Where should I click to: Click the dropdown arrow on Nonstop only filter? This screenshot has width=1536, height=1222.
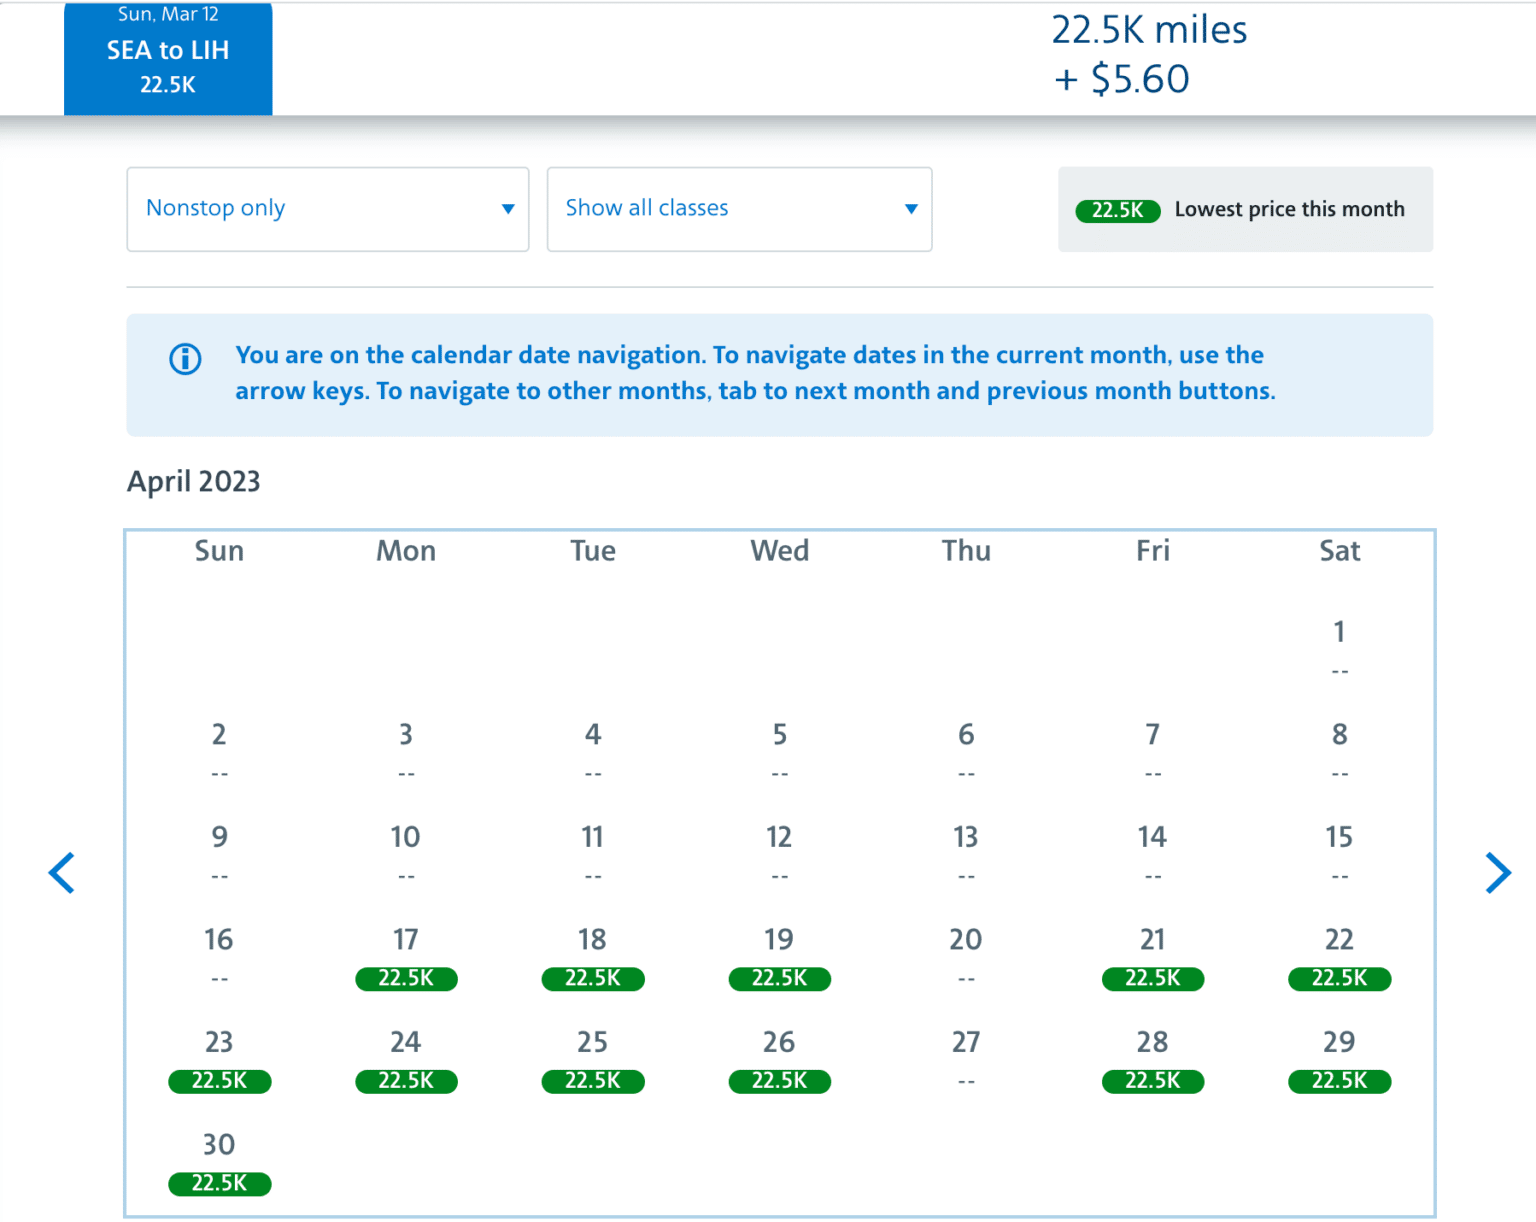[x=506, y=209]
